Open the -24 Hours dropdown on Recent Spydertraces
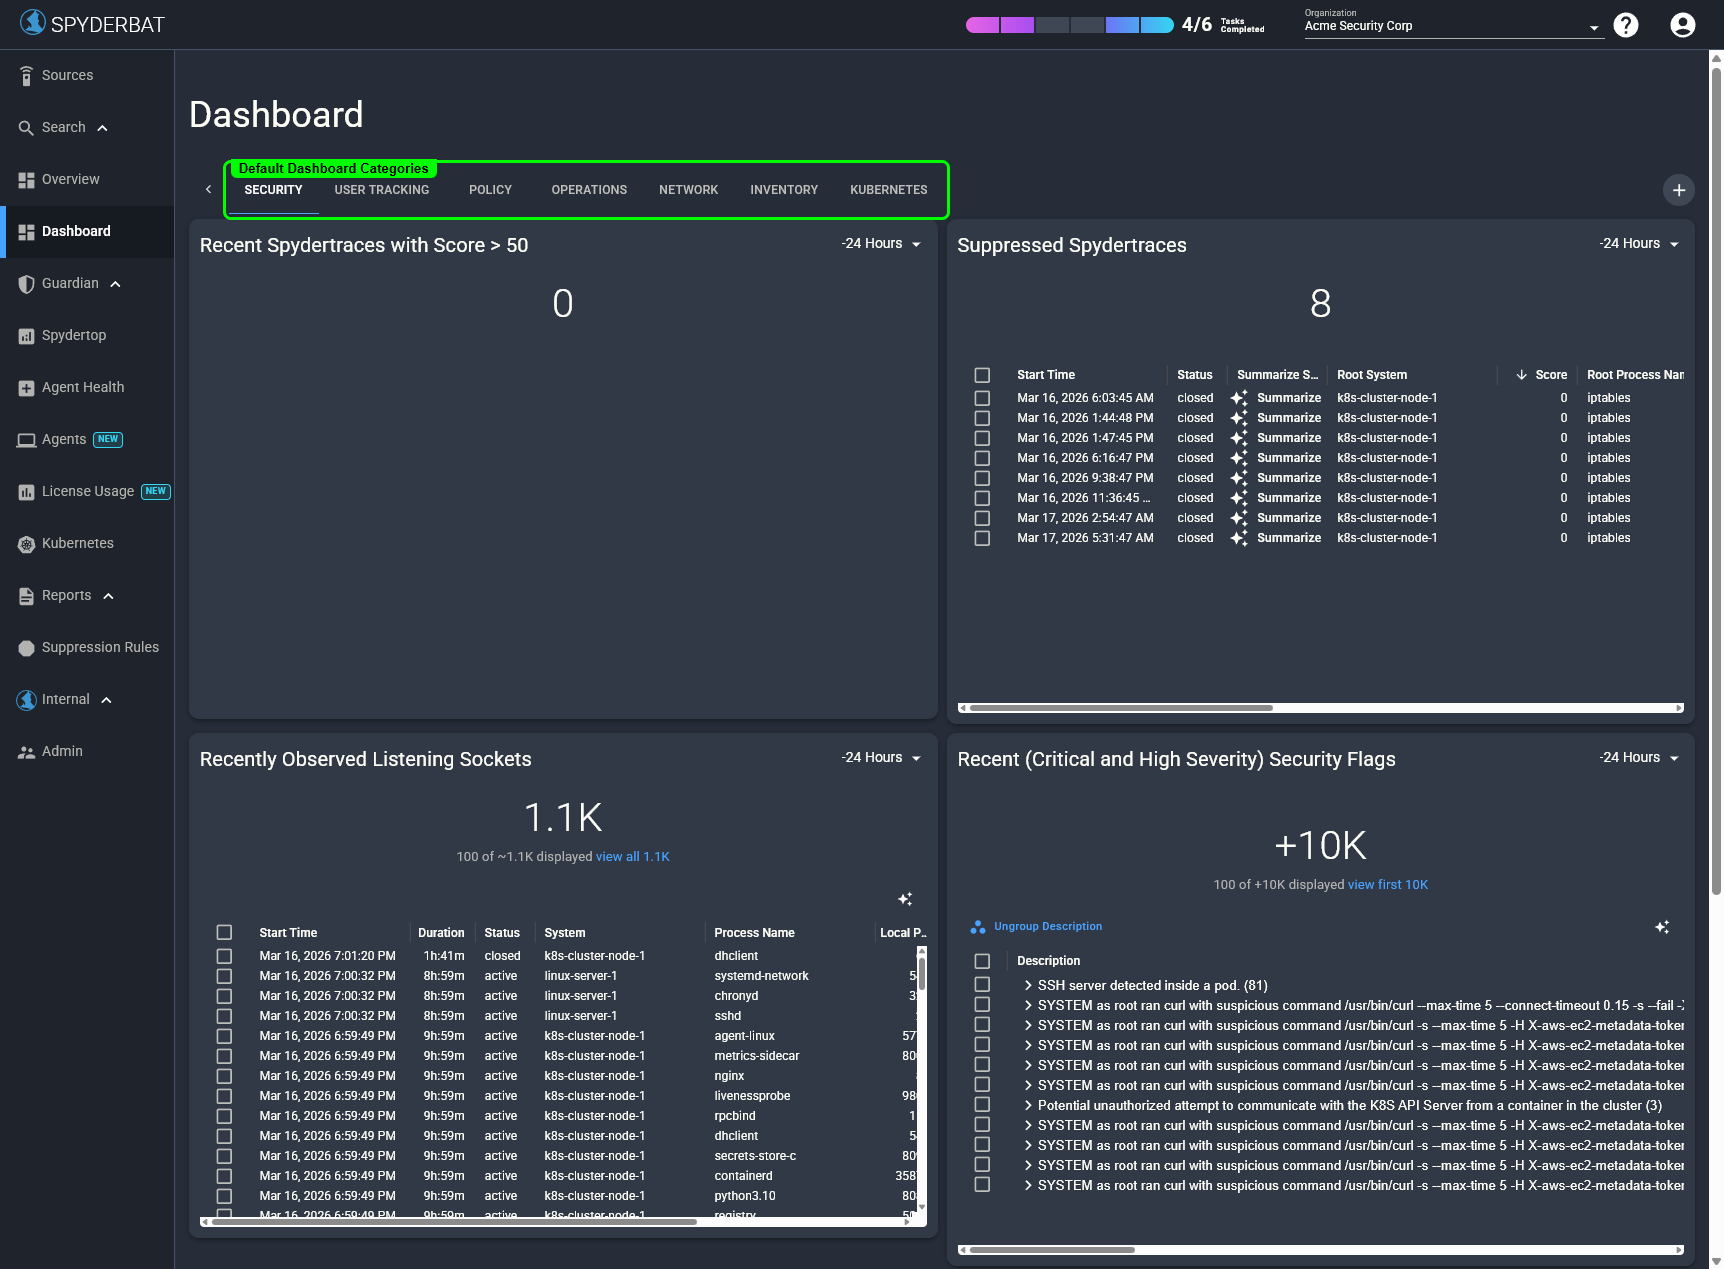This screenshot has width=1724, height=1269. point(879,243)
